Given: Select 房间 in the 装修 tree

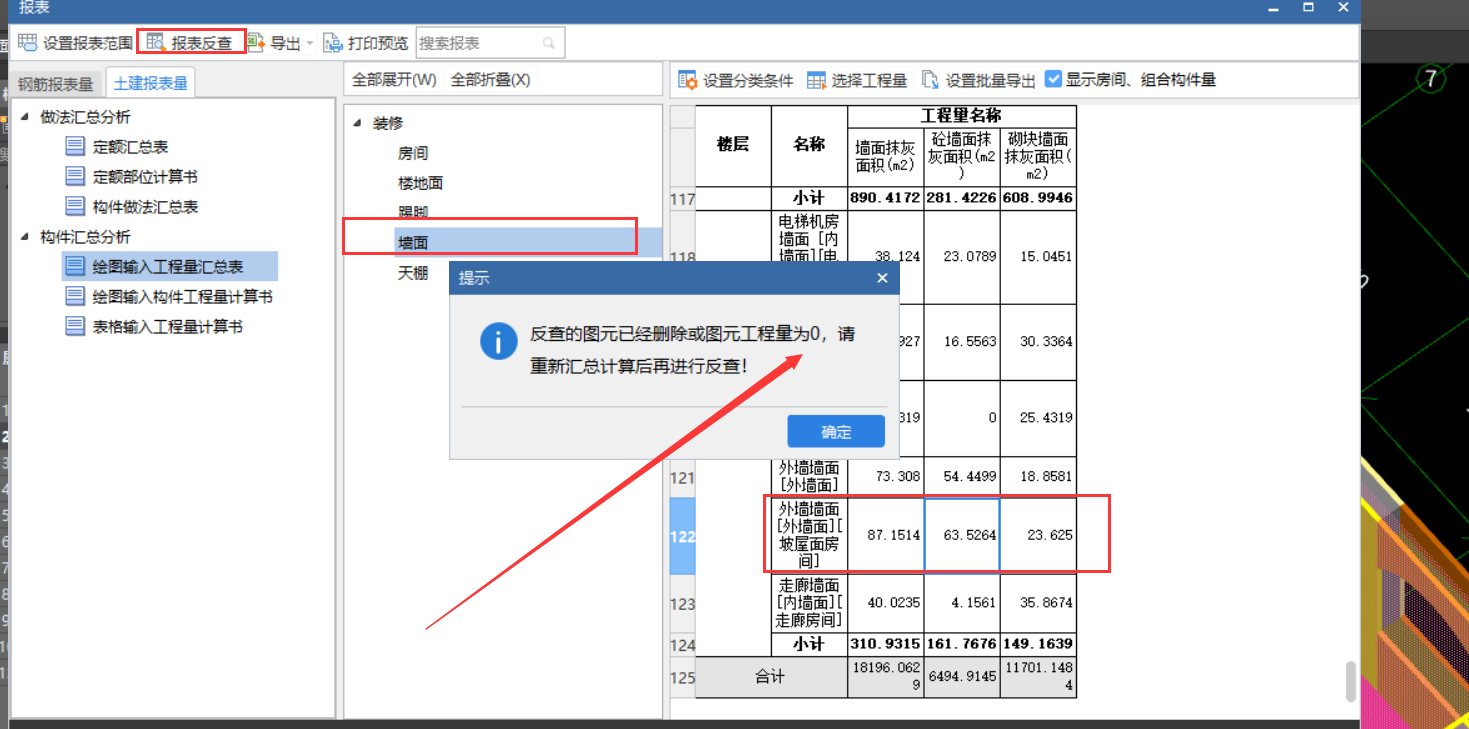Looking at the screenshot, I should [413, 153].
